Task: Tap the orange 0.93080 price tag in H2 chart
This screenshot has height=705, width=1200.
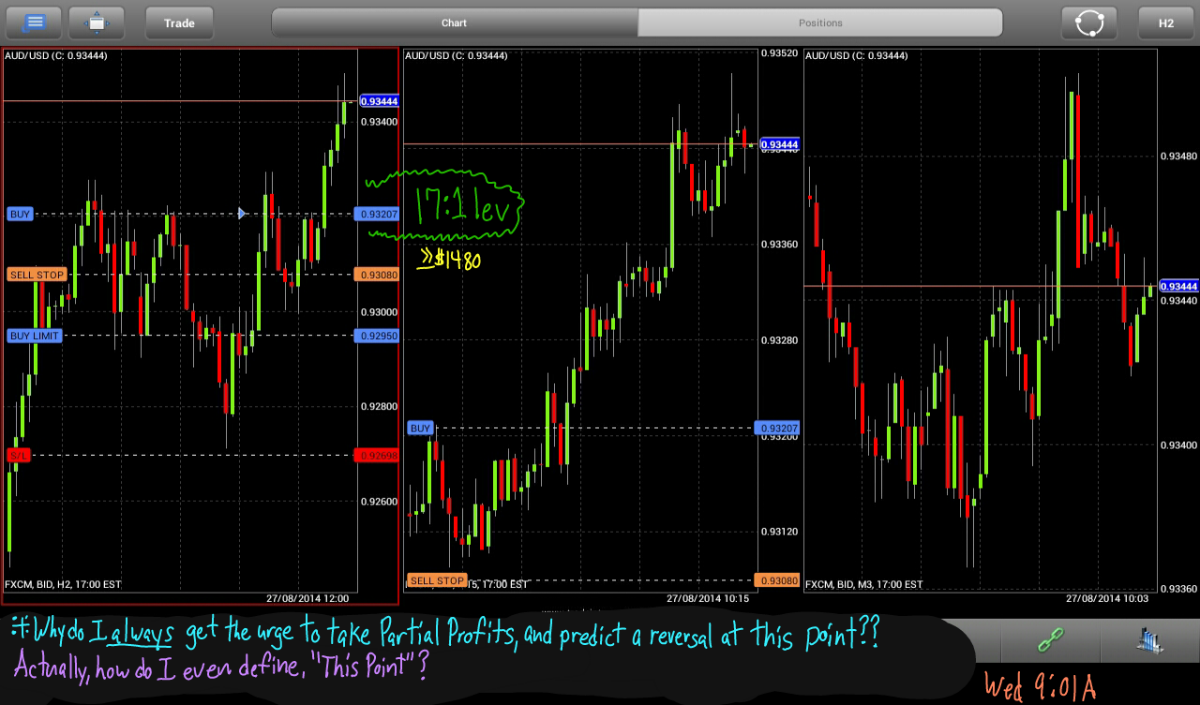Action: (x=377, y=274)
